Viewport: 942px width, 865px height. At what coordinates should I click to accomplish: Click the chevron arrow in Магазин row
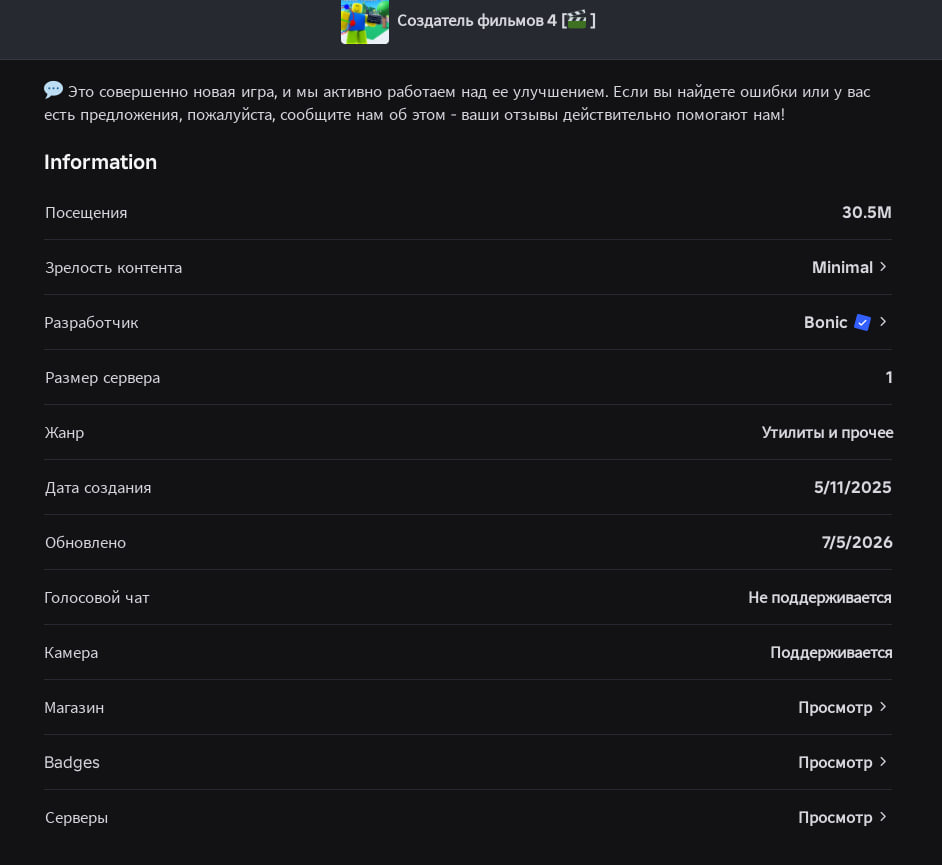point(883,707)
